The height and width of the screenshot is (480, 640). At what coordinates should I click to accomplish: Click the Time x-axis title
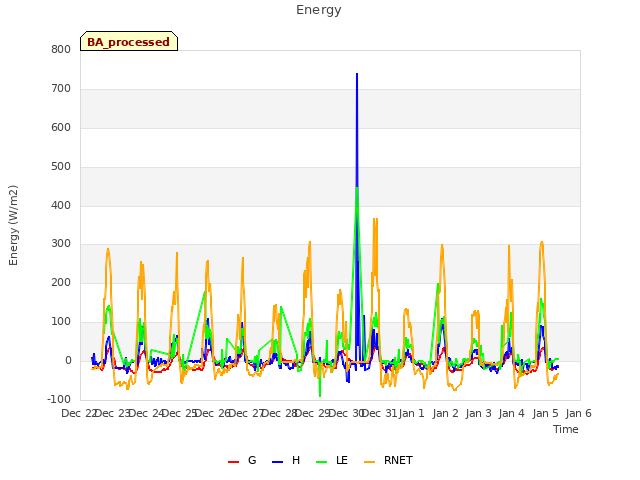pos(566,429)
